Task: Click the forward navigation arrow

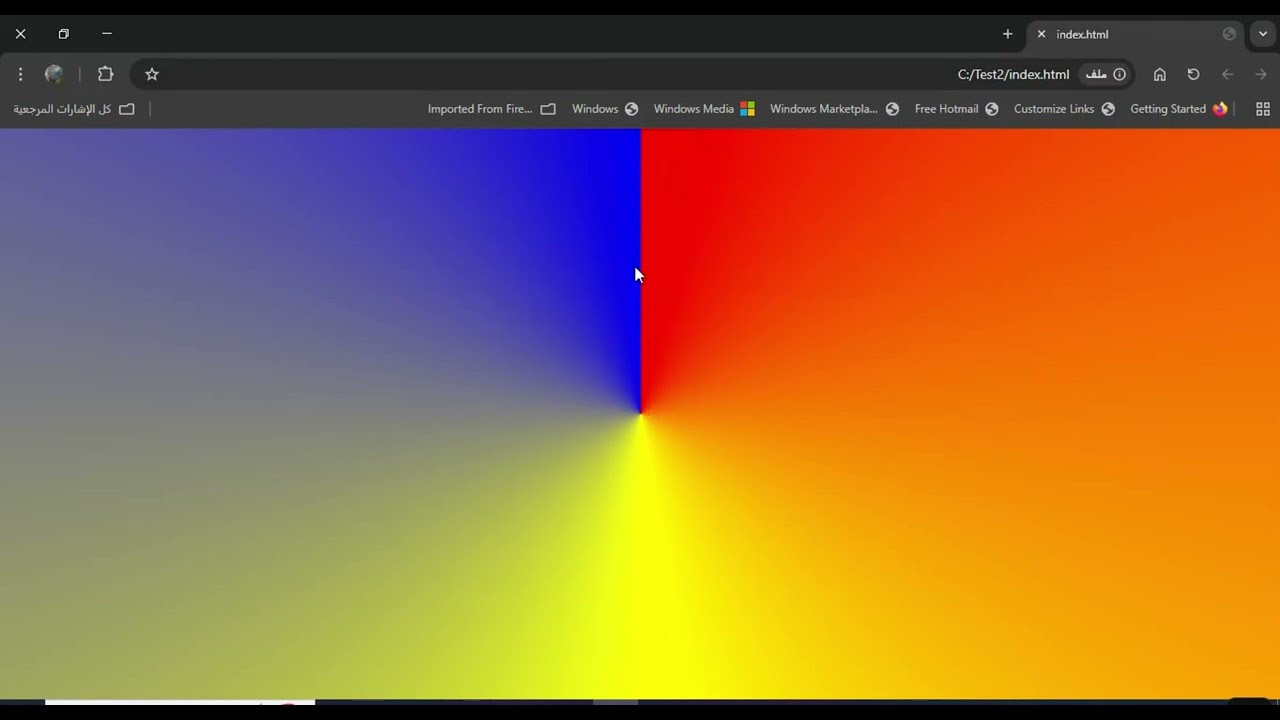Action: pyautogui.click(x=1261, y=74)
